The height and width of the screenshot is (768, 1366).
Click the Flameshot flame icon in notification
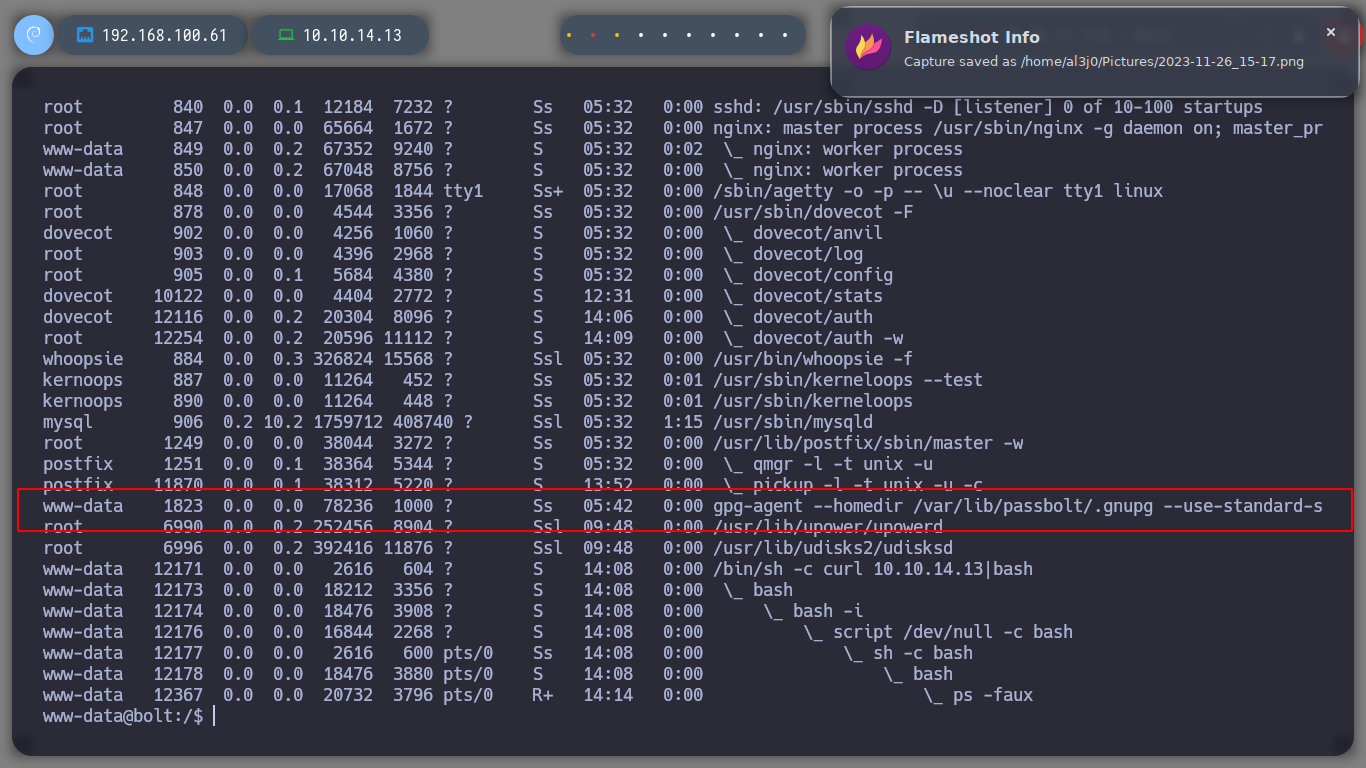[x=868, y=47]
